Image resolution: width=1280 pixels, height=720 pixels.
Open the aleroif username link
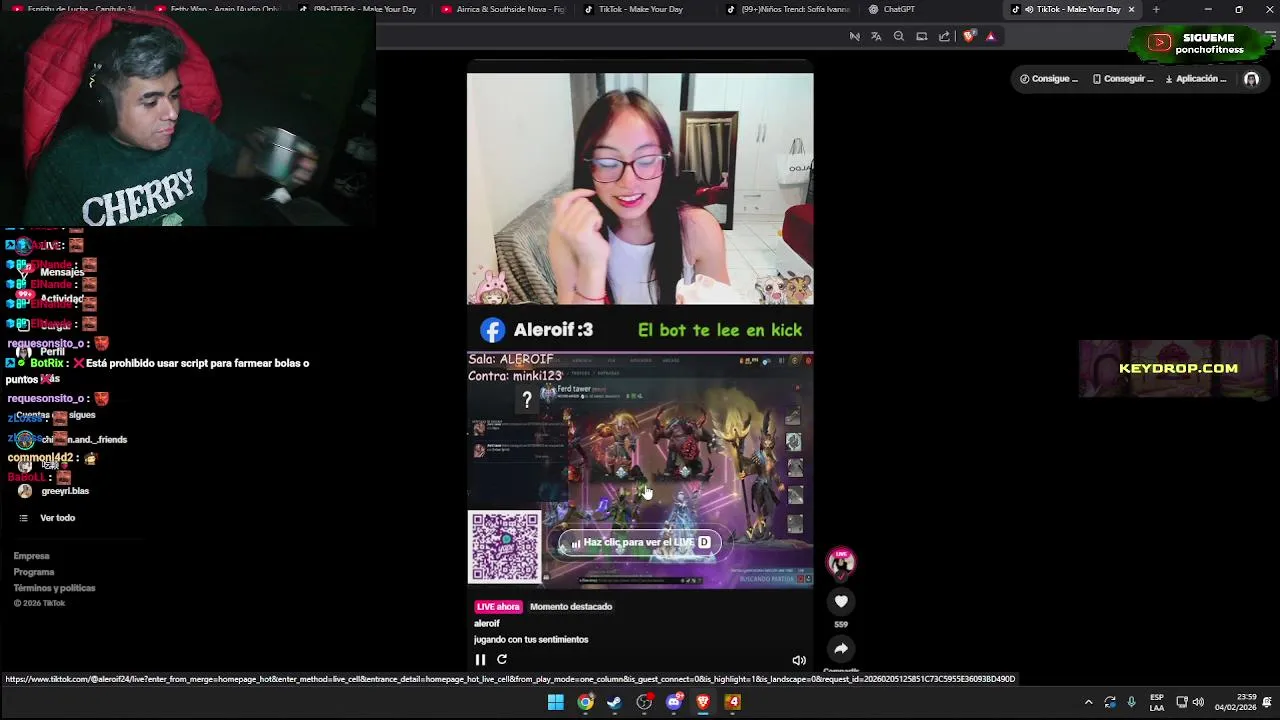[487, 623]
